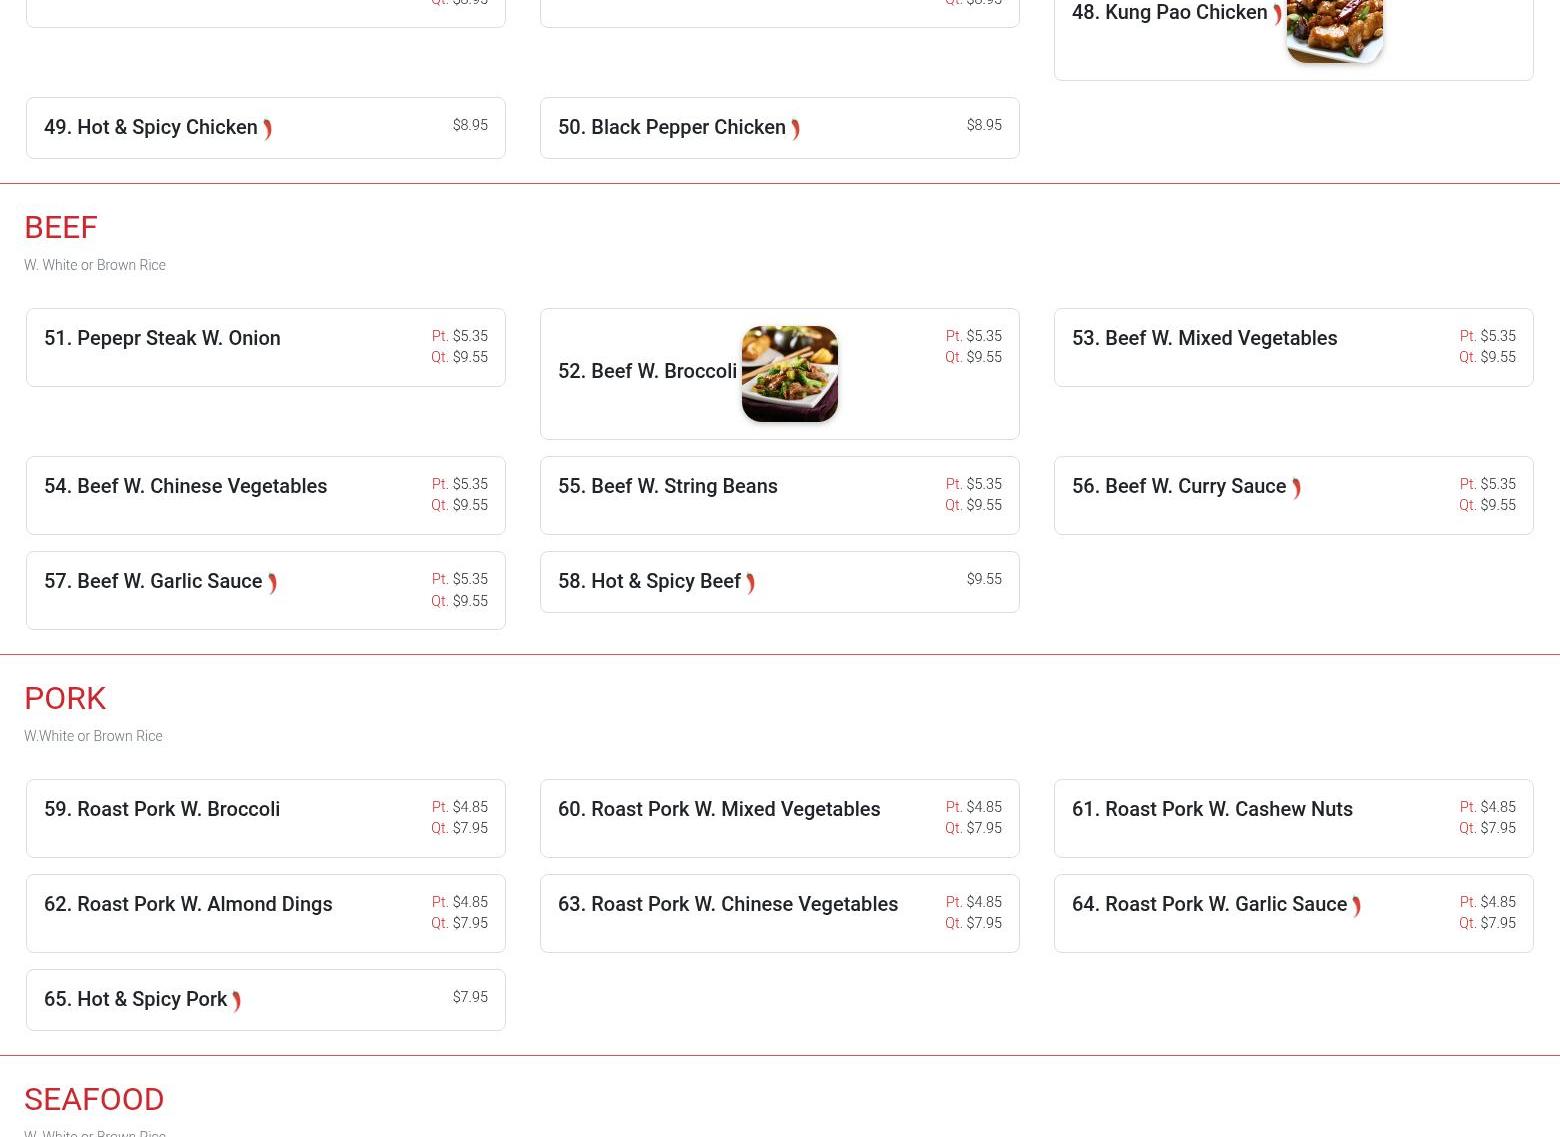Click the rice note under the PORK heading
Screen dimensions: 1560x1137
pyautogui.click(x=93, y=736)
